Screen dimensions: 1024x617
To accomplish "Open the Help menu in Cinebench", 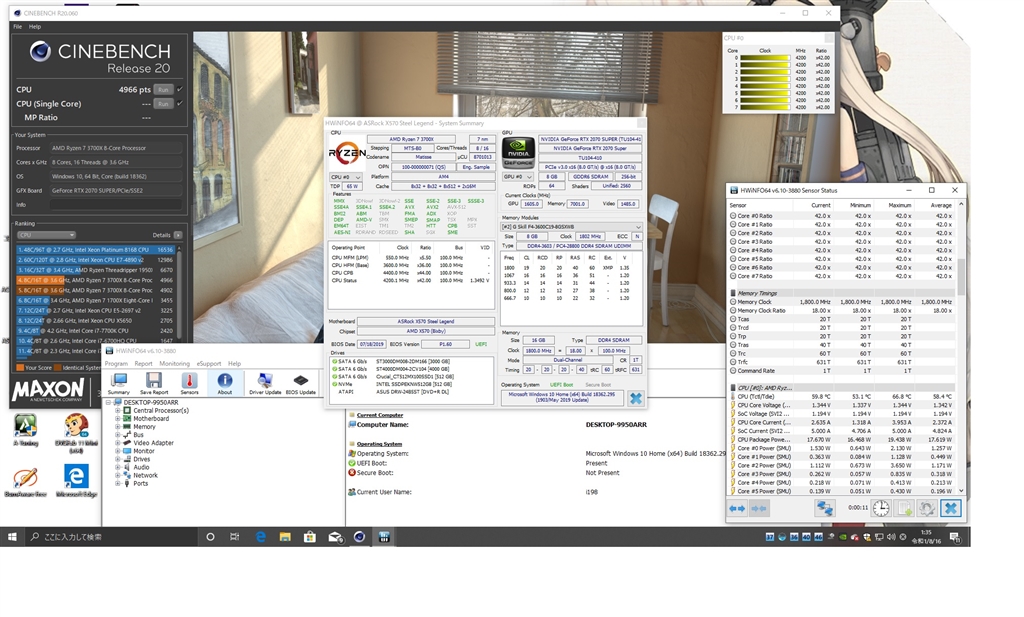I will click(x=35, y=27).
